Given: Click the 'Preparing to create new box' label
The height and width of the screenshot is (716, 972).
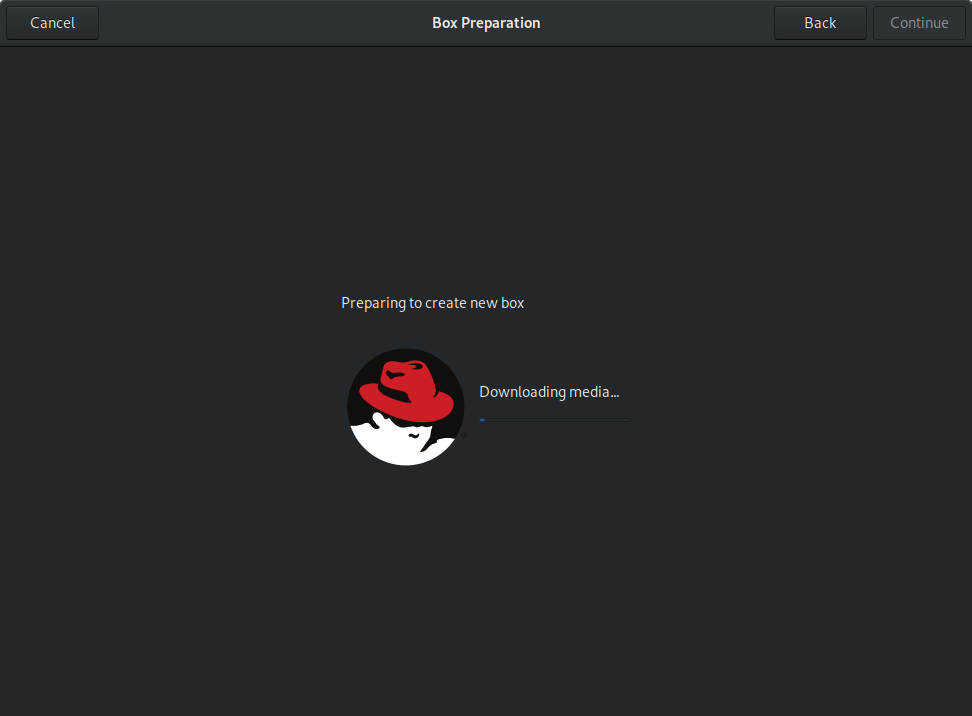Looking at the screenshot, I should pyautogui.click(x=432, y=303).
